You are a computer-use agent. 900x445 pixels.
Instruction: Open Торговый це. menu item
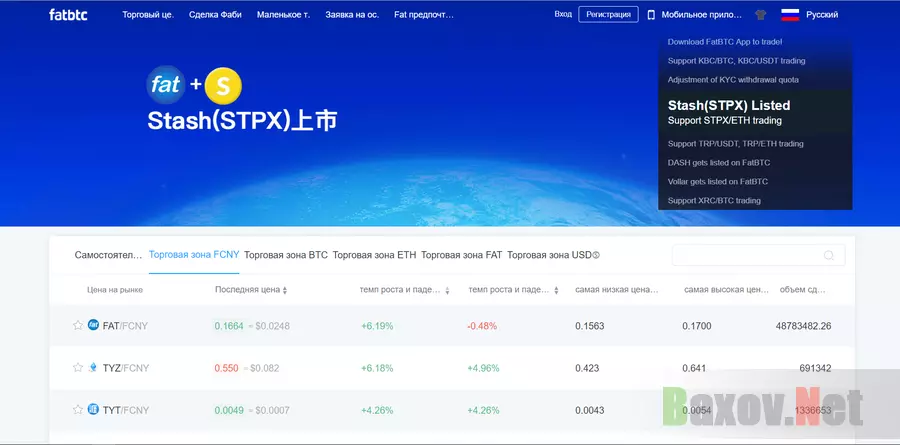click(x=148, y=15)
